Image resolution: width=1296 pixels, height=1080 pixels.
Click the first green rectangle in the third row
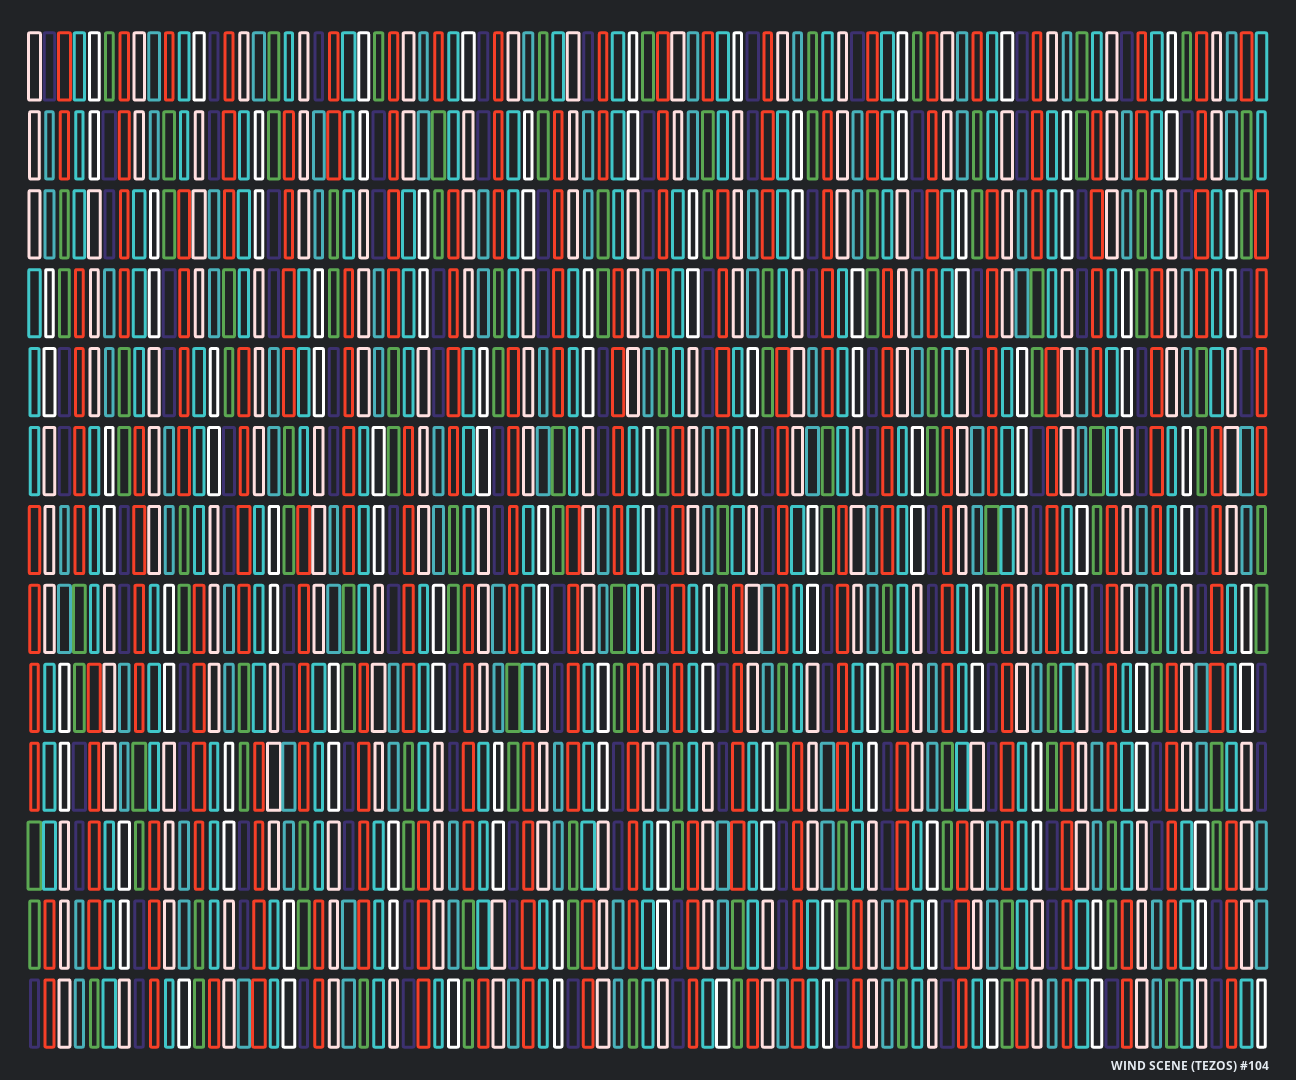point(64,224)
